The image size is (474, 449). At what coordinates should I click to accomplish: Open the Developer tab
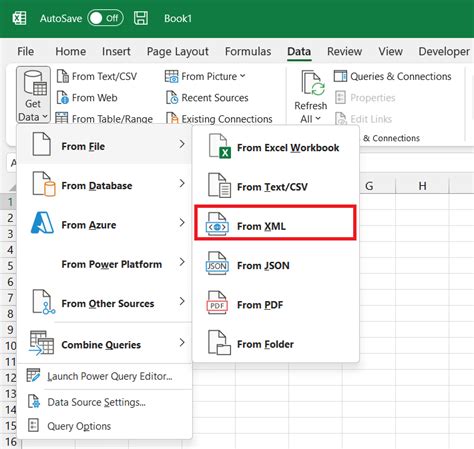click(x=444, y=51)
